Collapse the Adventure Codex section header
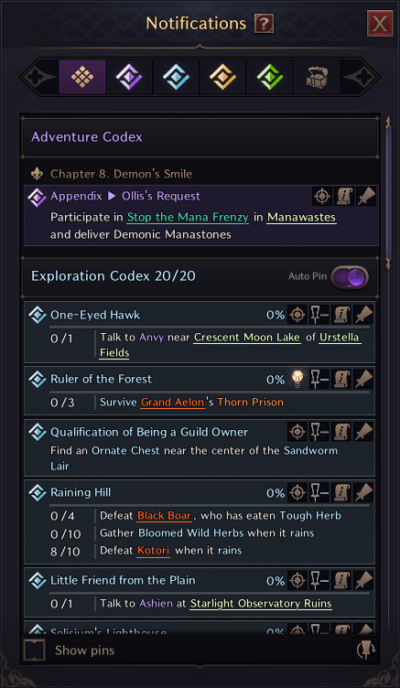This screenshot has width=400, height=688. click(200, 137)
